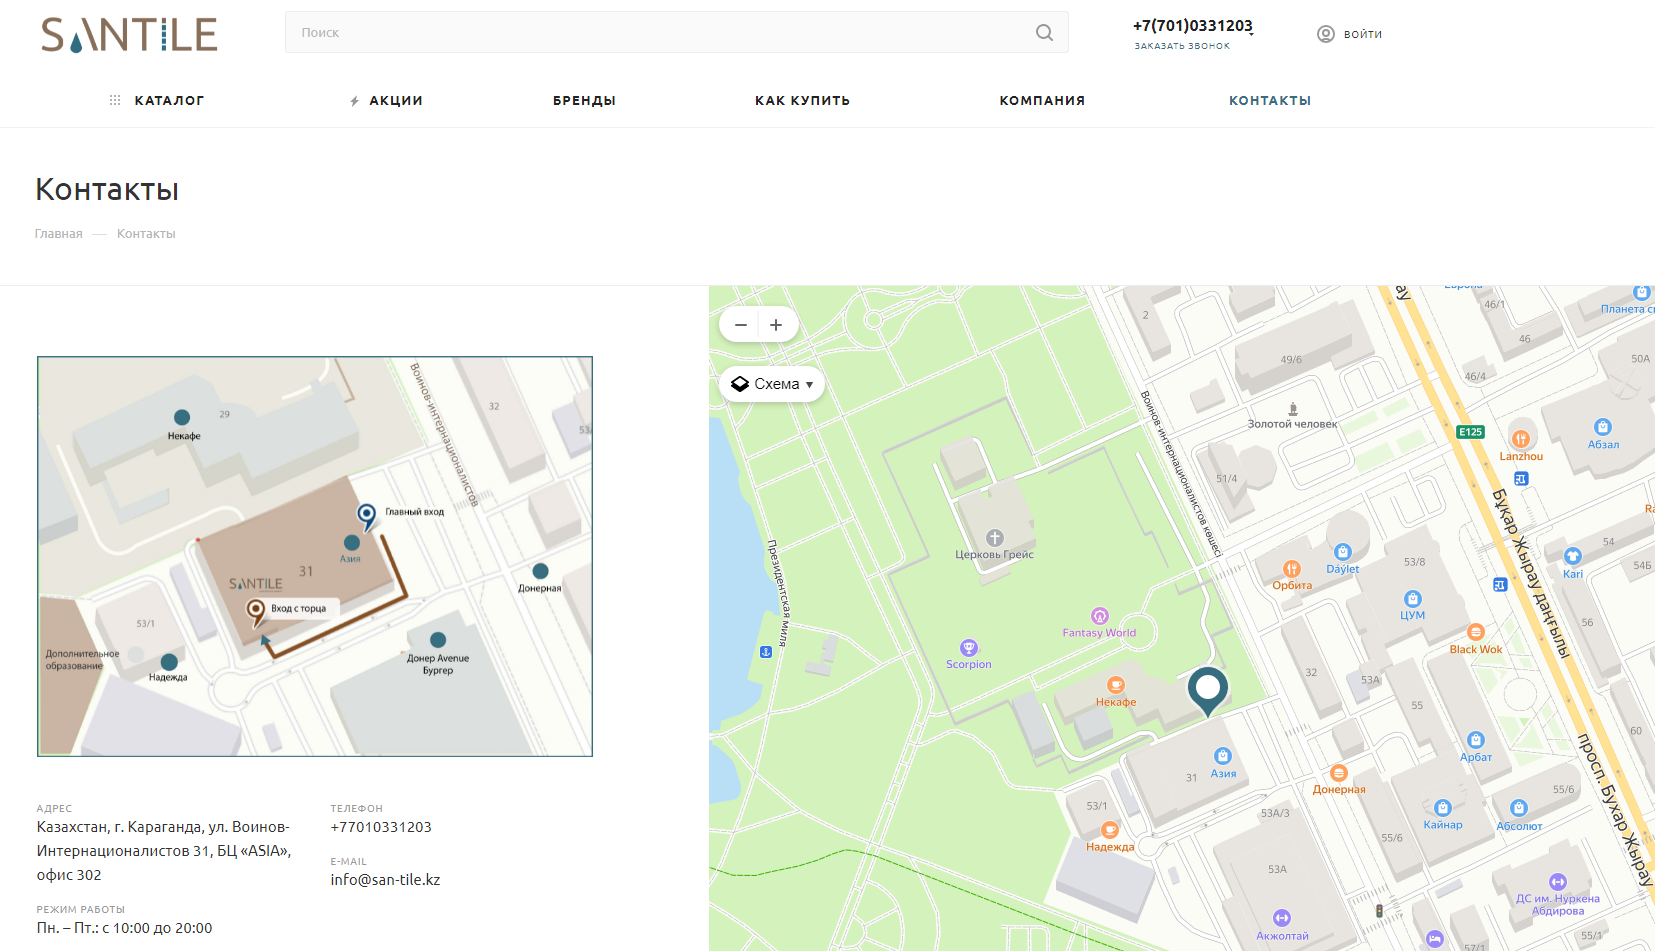Zoom in the map with plus button
Viewport: 1655px width, 951px height.
(x=776, y=325)
